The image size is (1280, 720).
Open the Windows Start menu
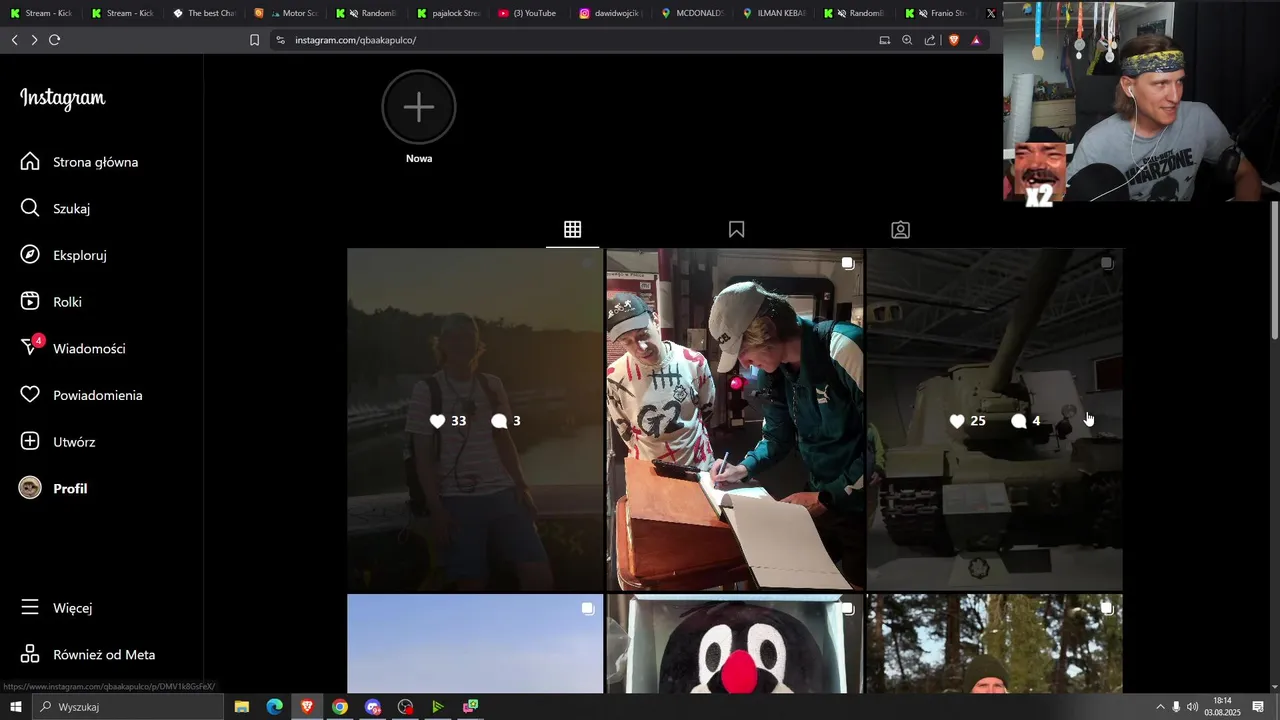pos(16,707)
